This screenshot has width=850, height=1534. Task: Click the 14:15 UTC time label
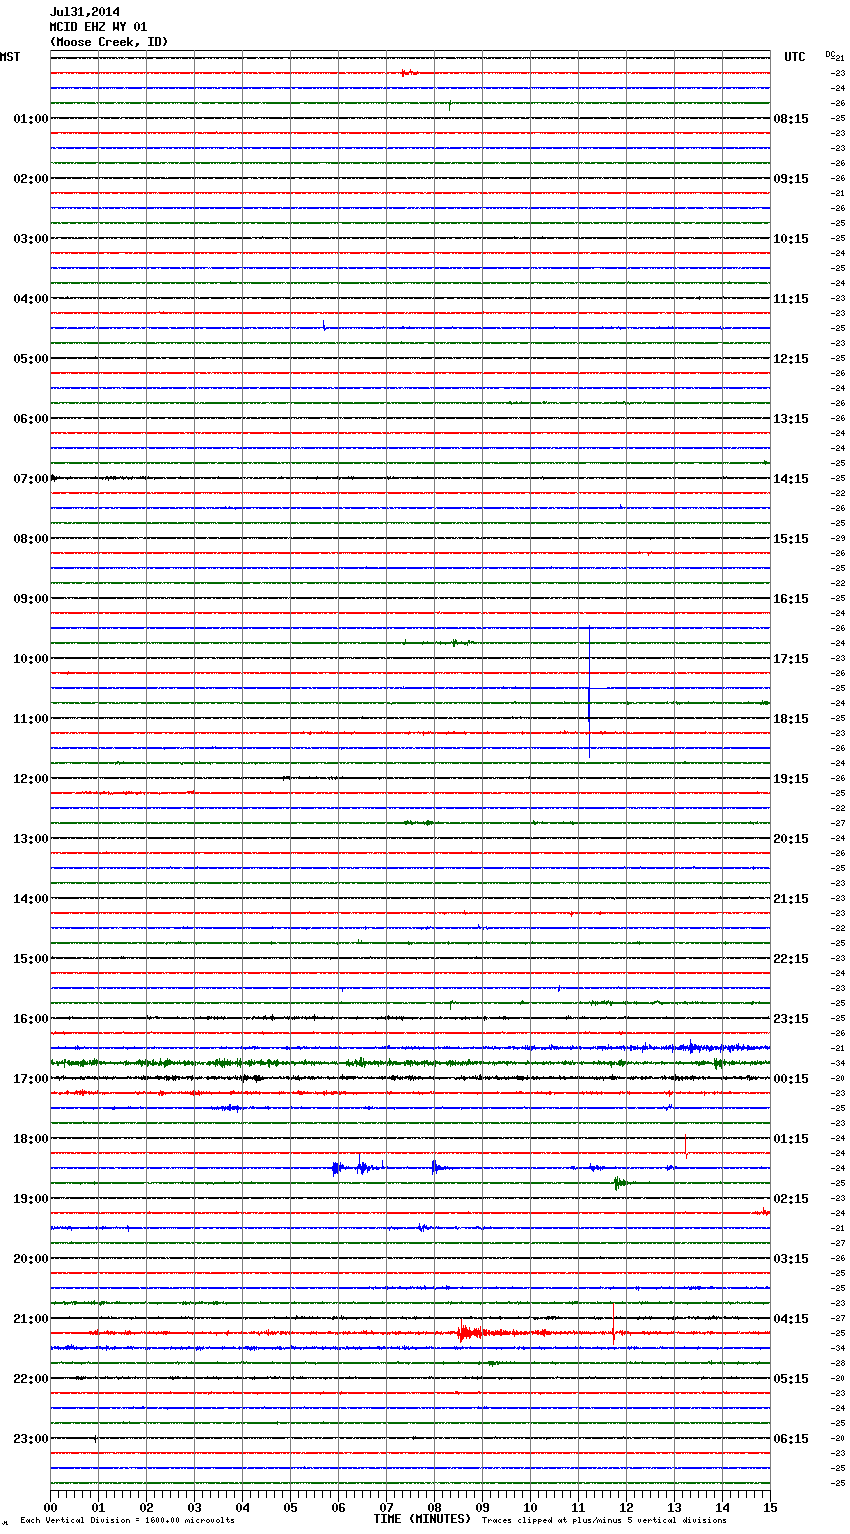coord(791,479)
